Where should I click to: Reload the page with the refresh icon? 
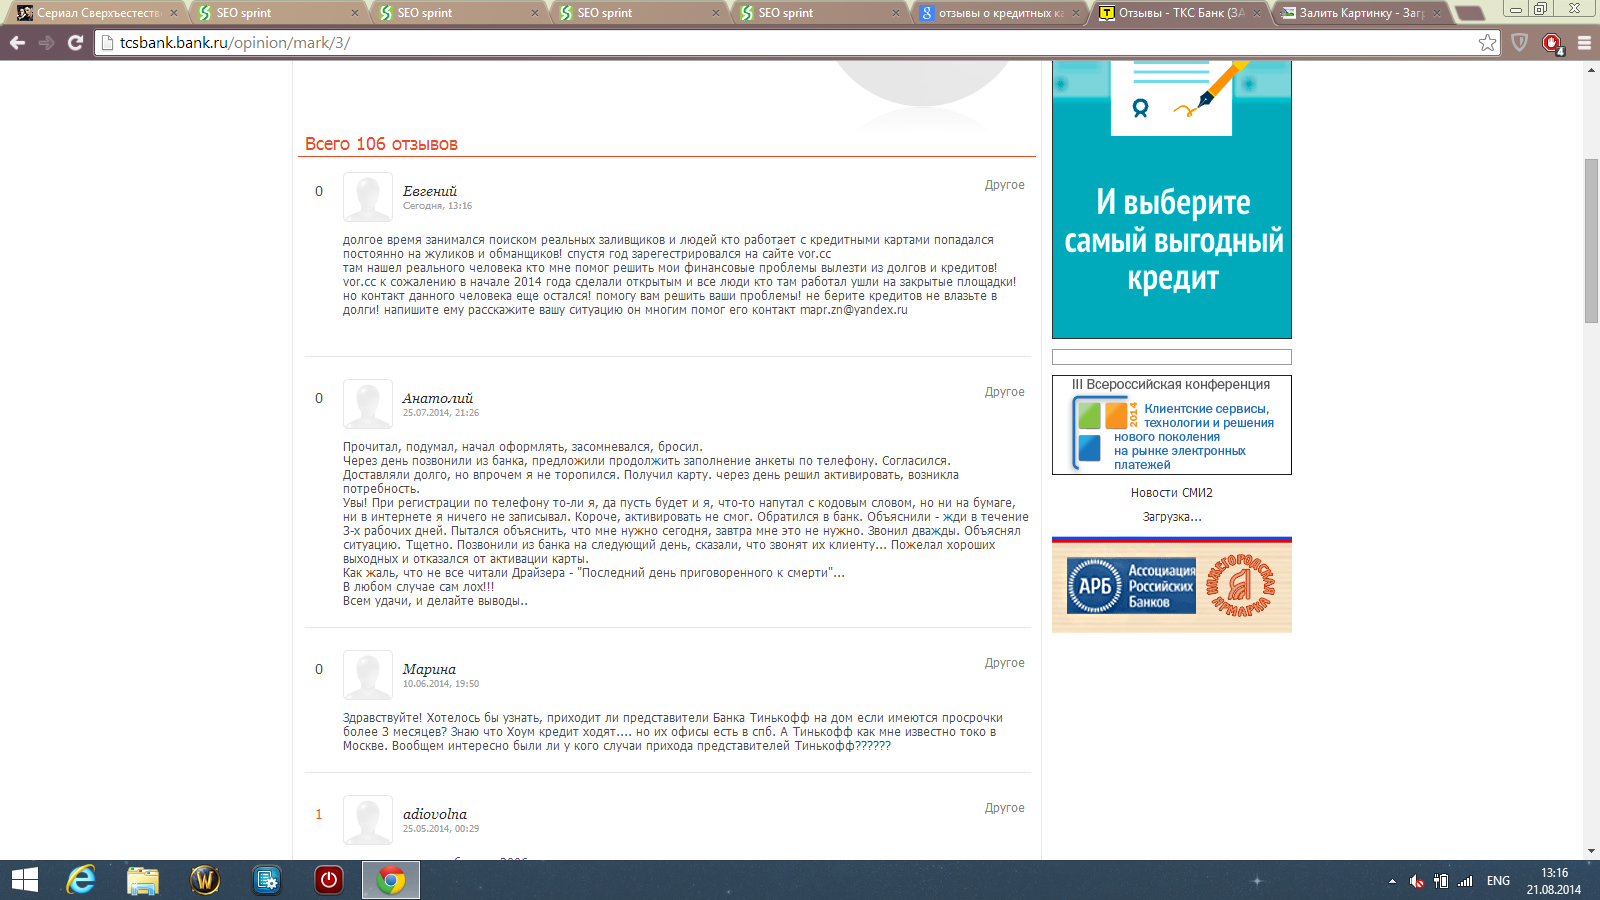pos(75,43)
